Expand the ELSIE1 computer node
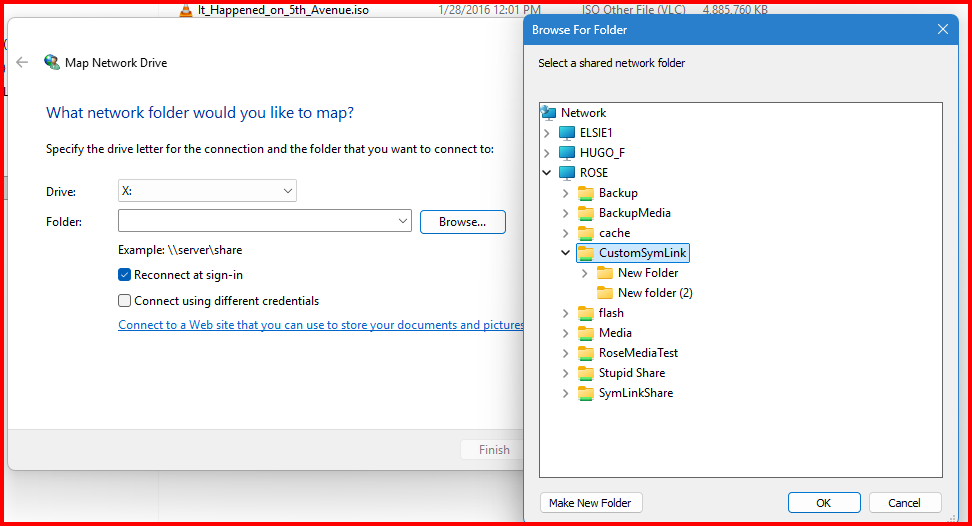The image size is (972, 526). pos(547,133)
